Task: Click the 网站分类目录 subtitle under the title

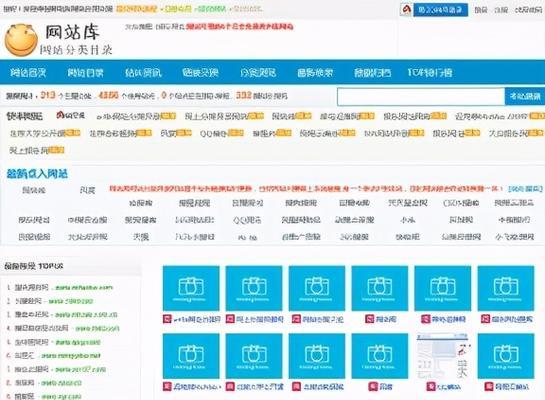Action: point(76,50)
